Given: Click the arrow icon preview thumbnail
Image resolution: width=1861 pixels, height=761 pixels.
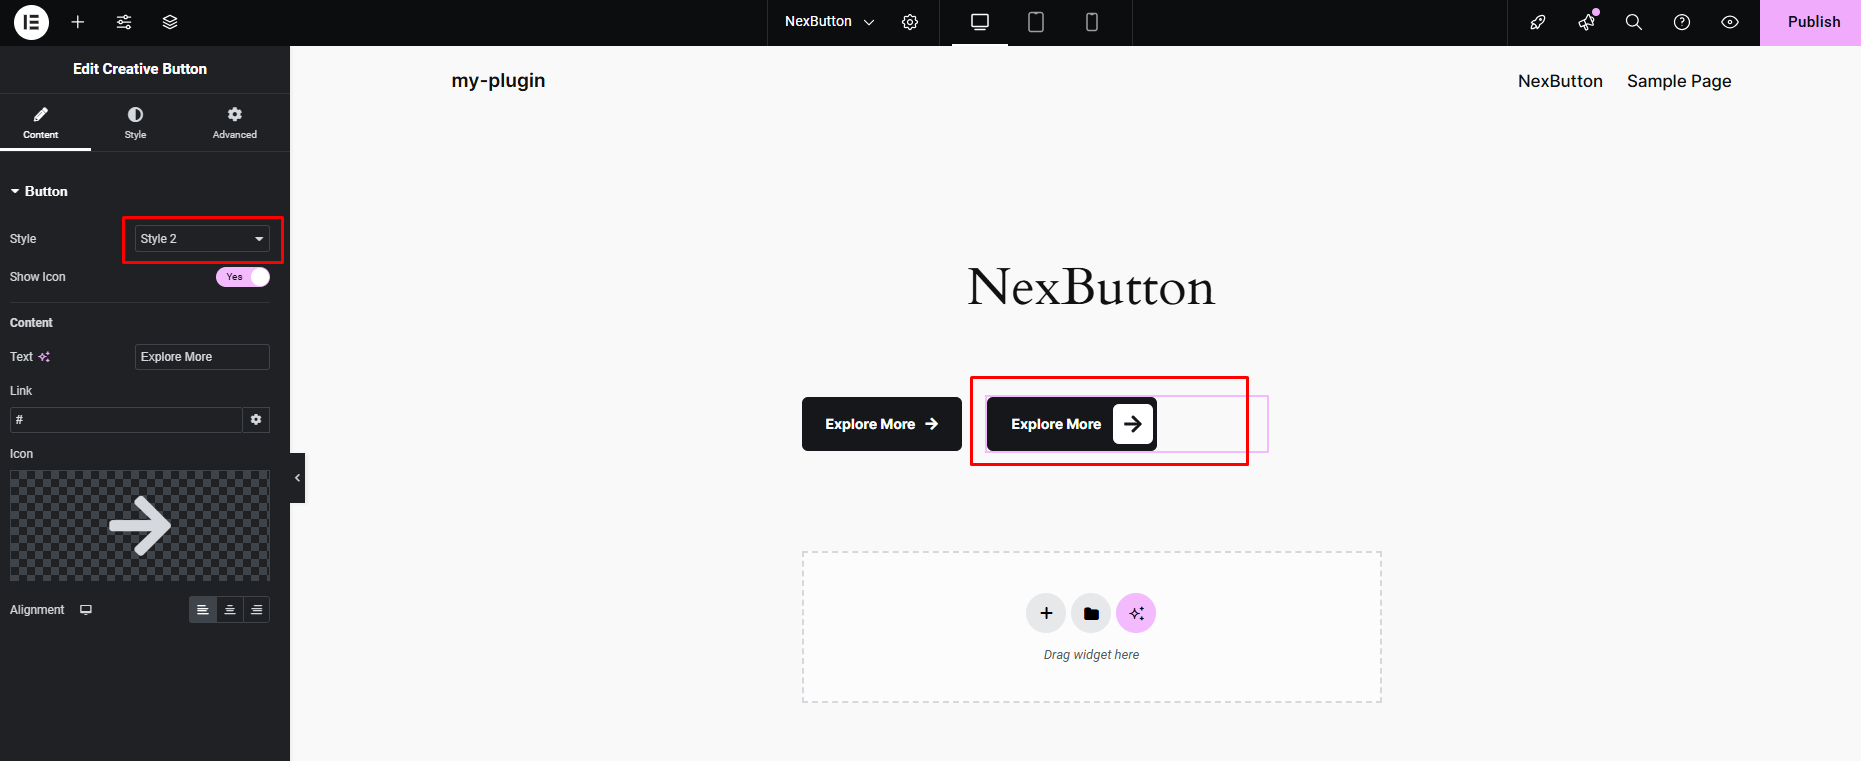Looking at the screenshot, I should pos(140,526).
